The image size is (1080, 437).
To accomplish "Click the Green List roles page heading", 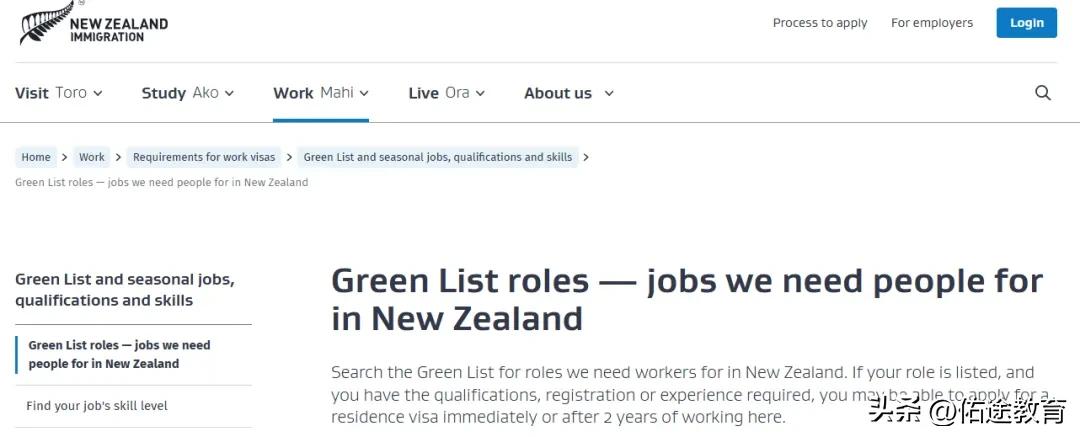I will coord(686,299).
